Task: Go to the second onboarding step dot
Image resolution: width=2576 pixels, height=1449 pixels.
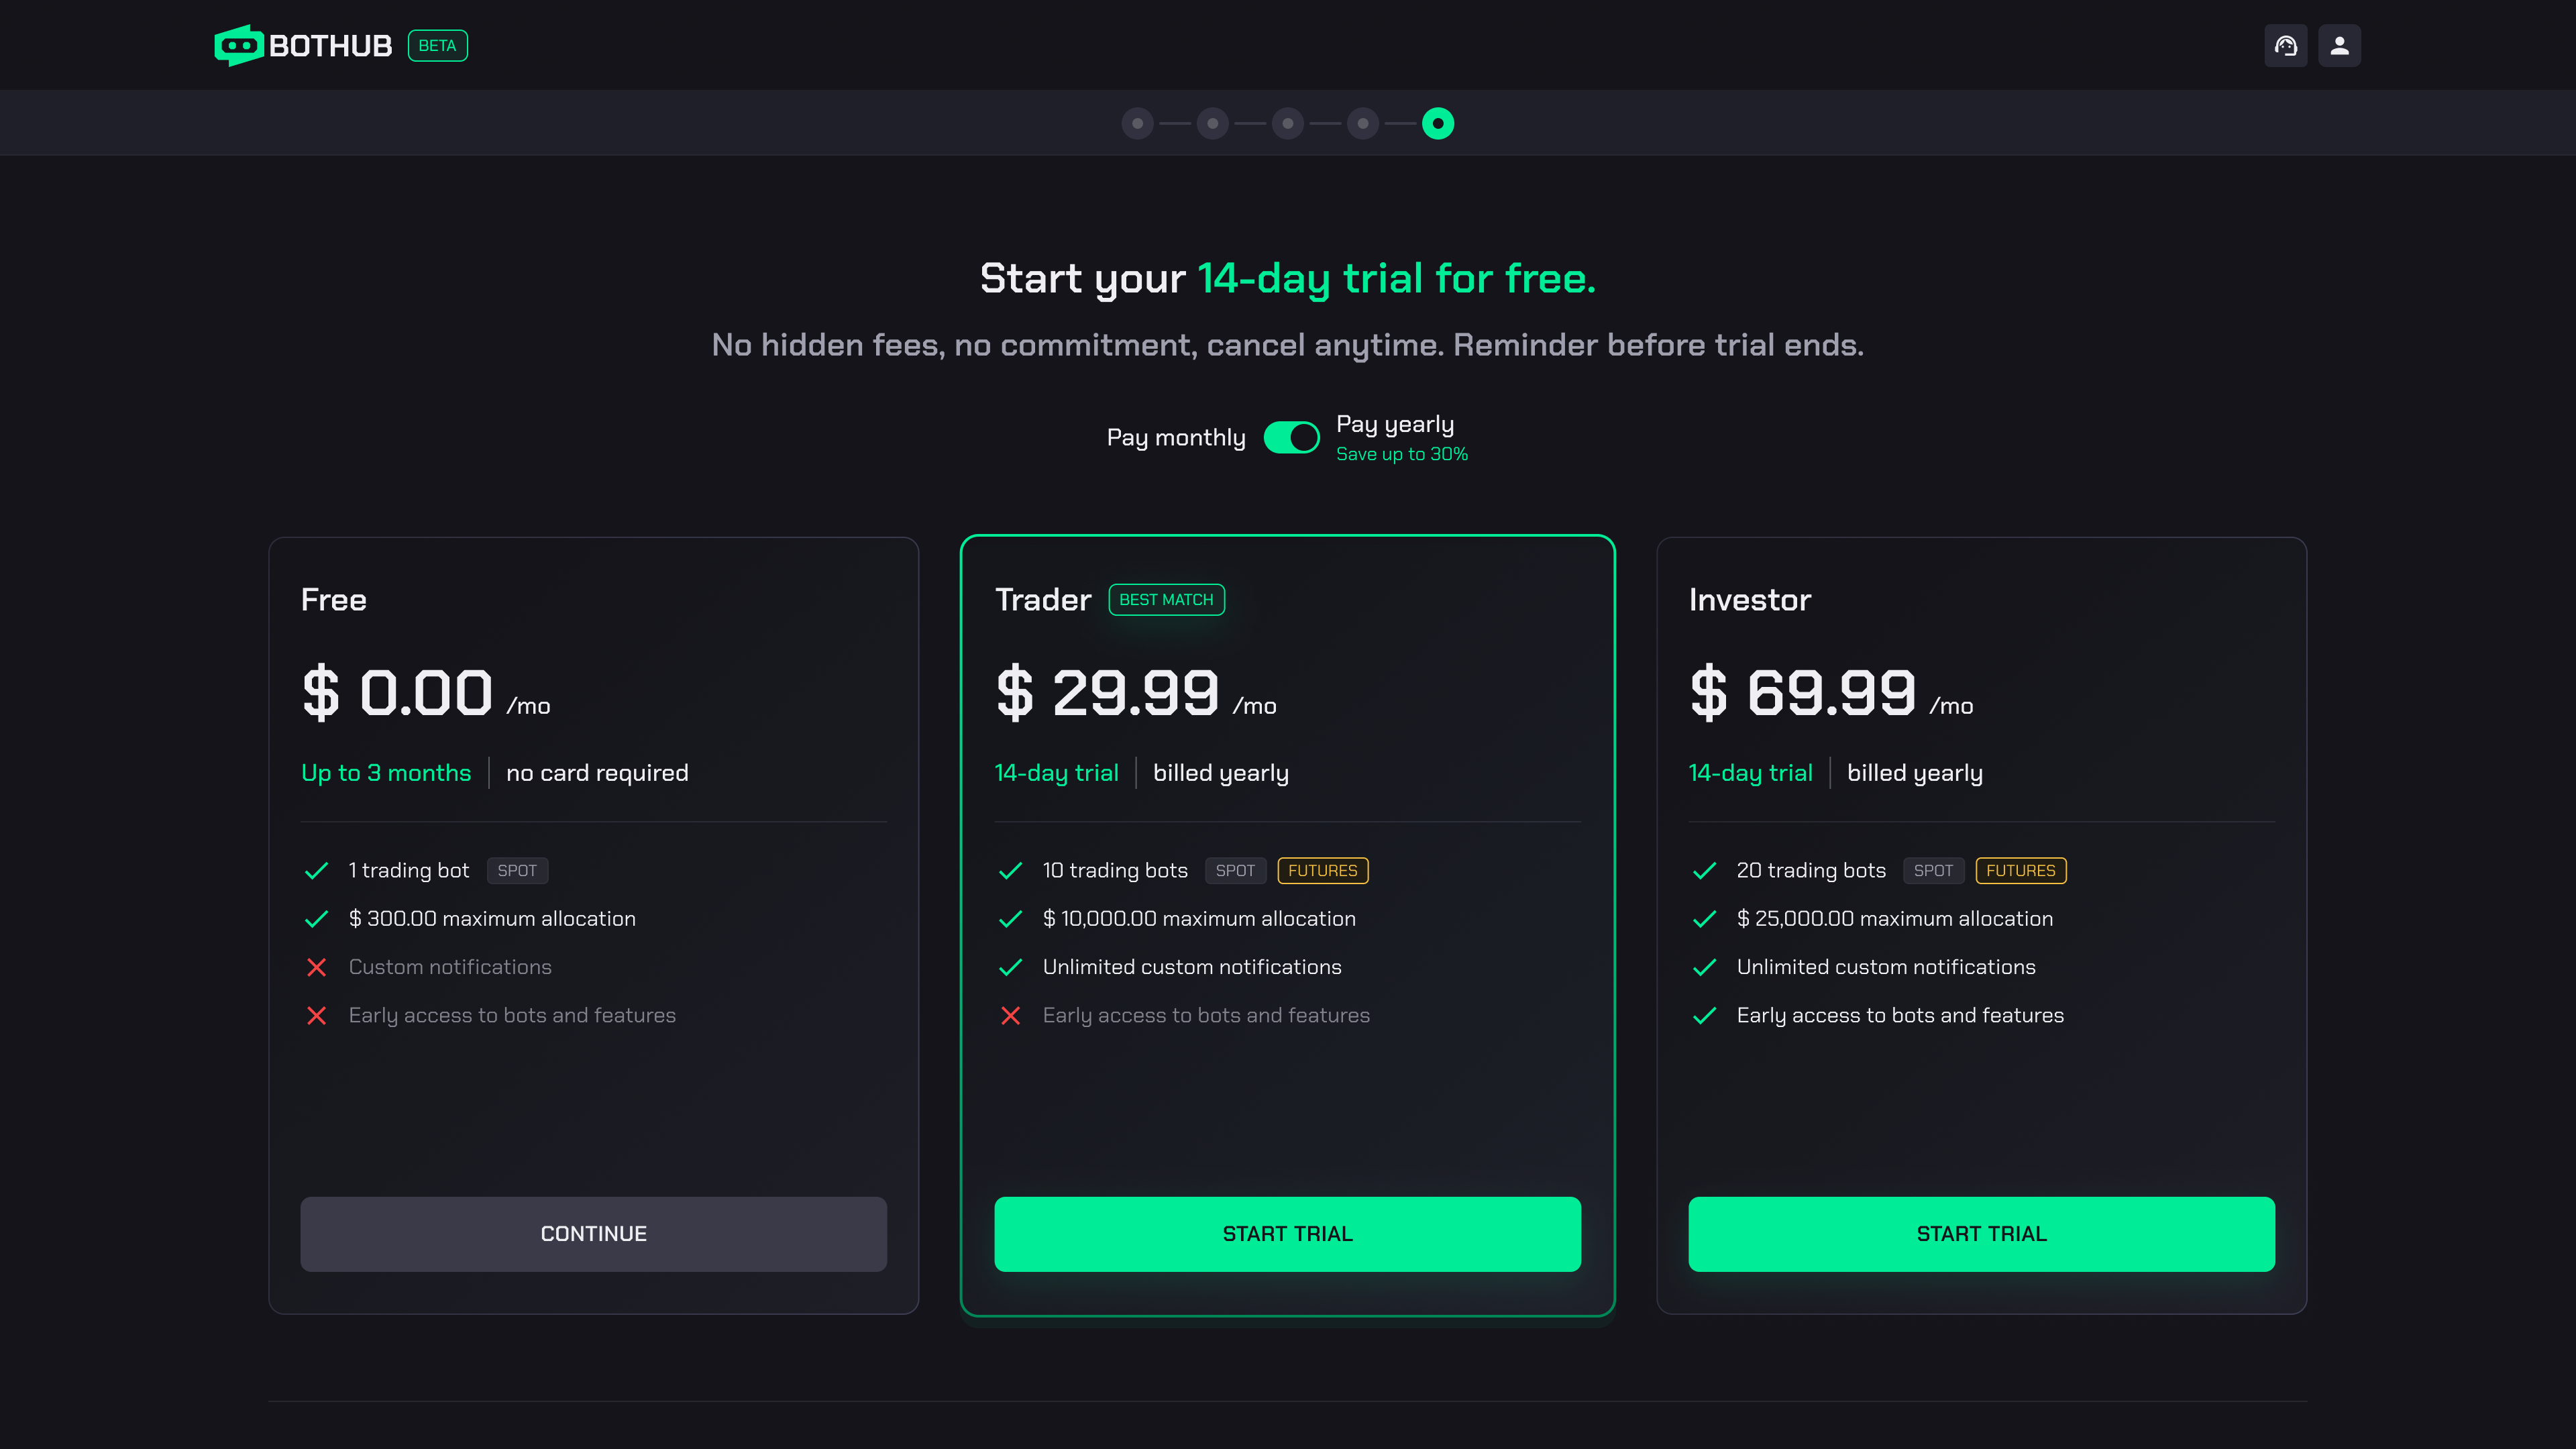Action: [x=1212, y=124]
